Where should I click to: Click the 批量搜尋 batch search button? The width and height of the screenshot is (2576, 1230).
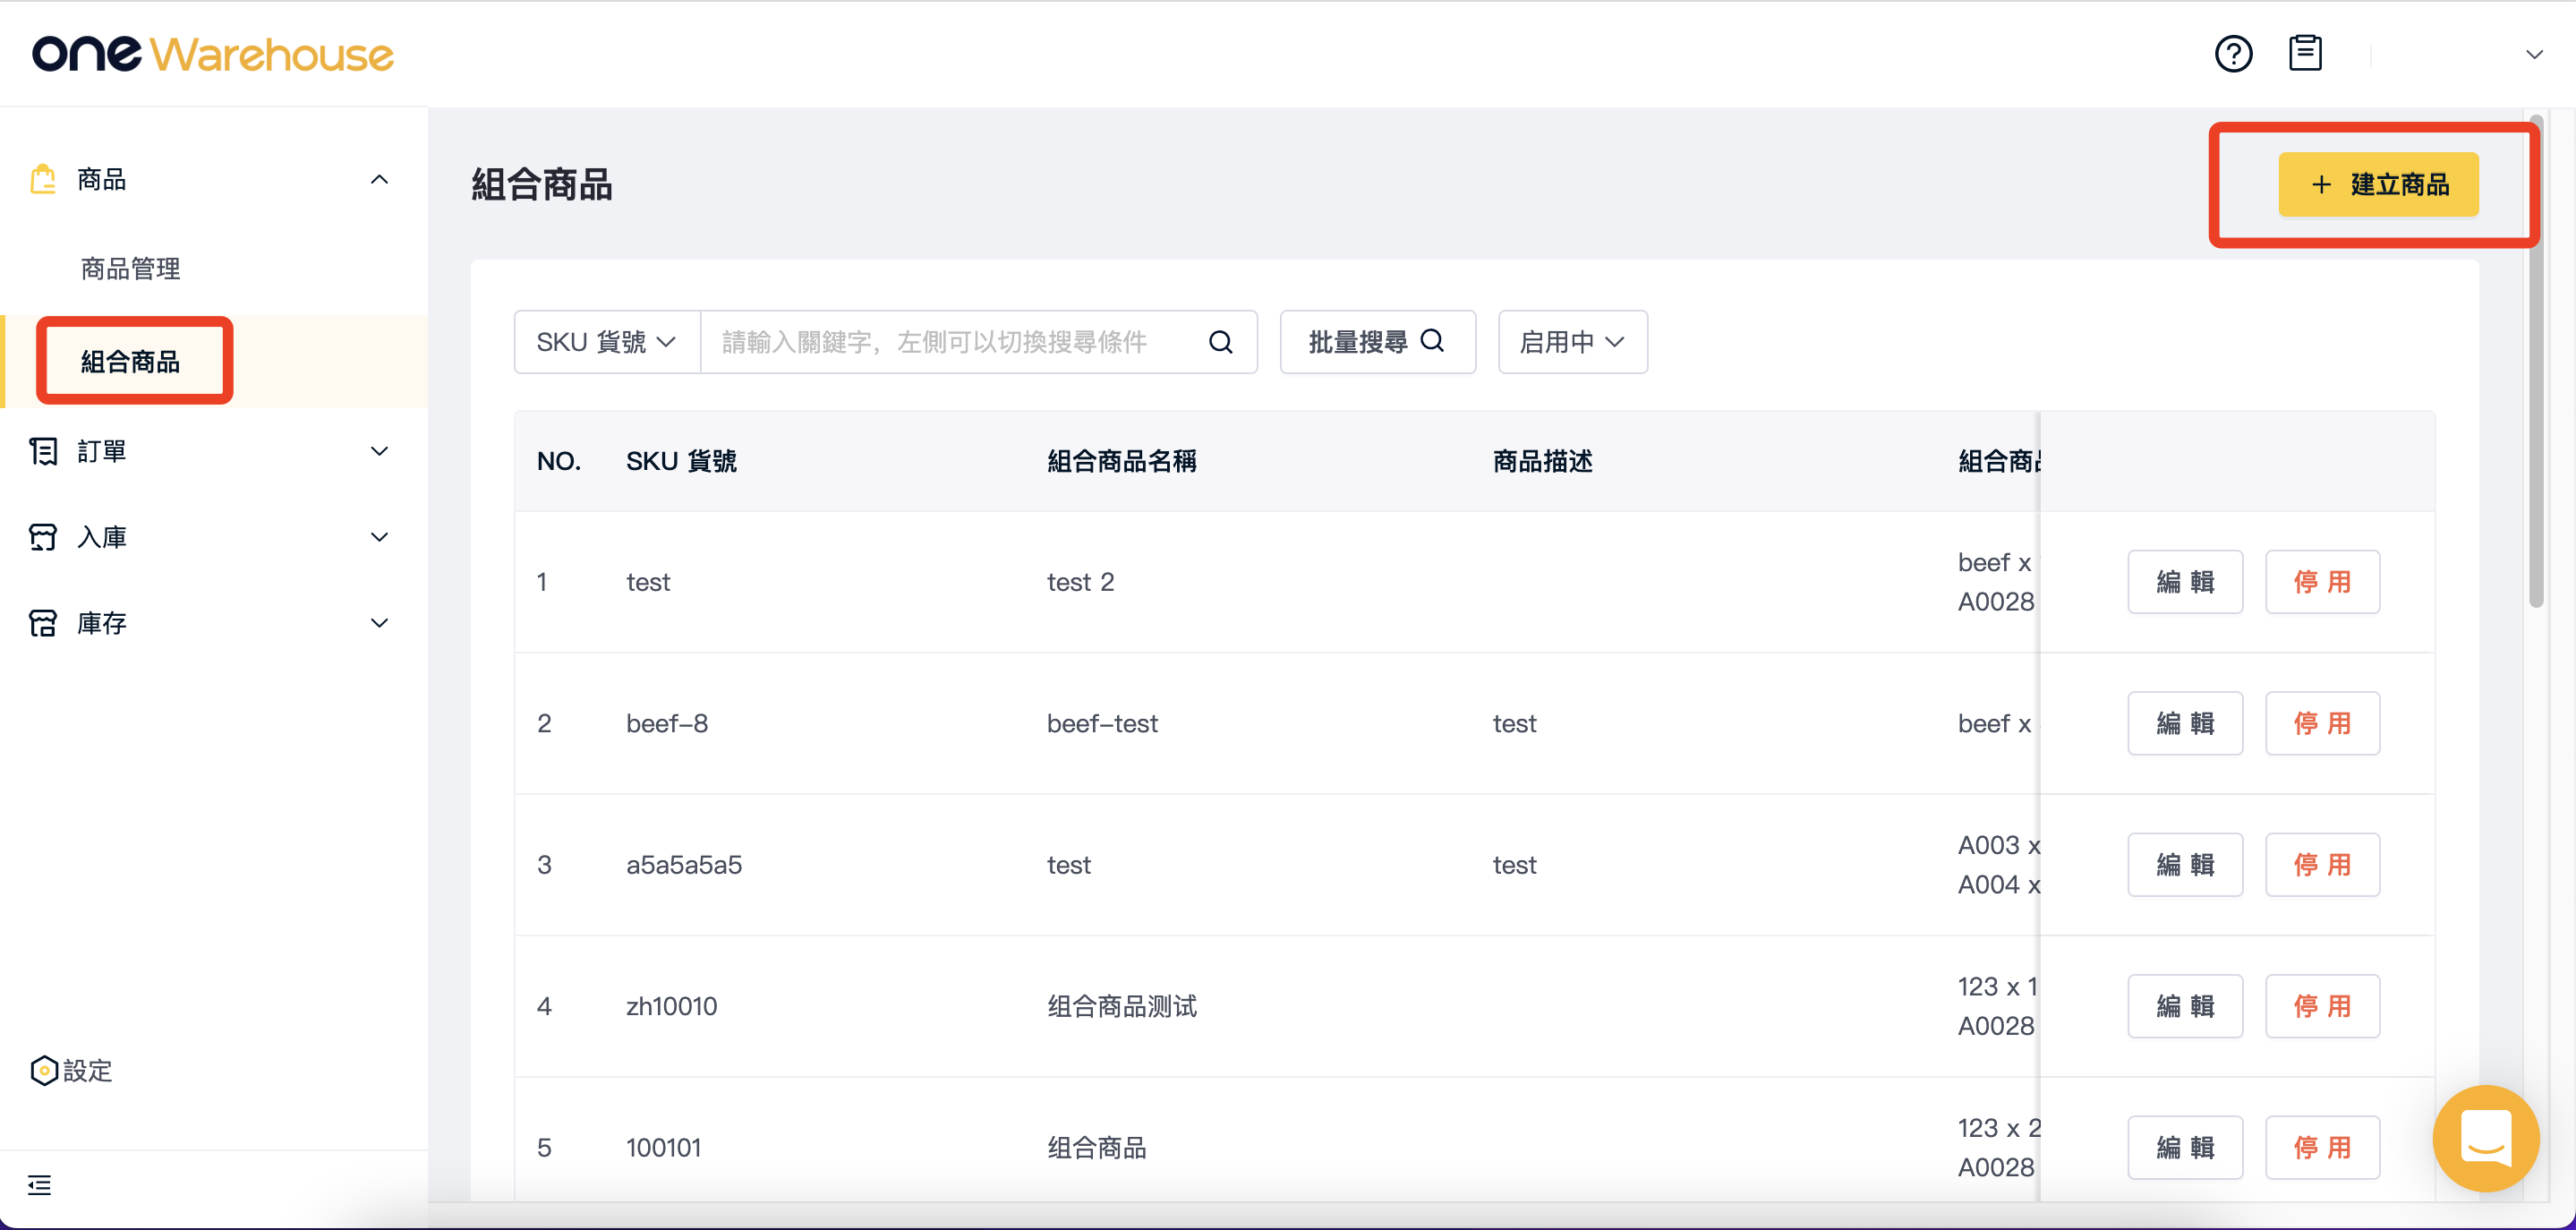(1377, 342)
